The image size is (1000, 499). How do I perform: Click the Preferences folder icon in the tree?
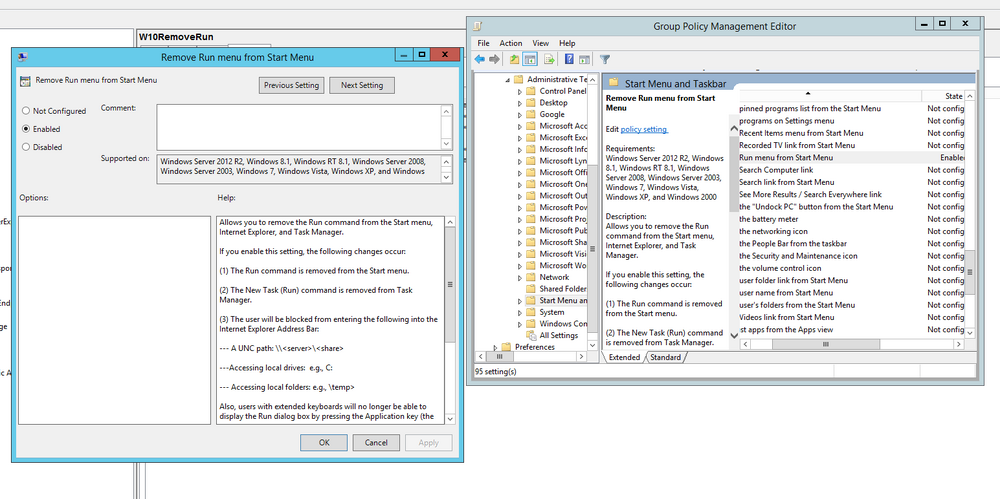click(x=506, y=347)
